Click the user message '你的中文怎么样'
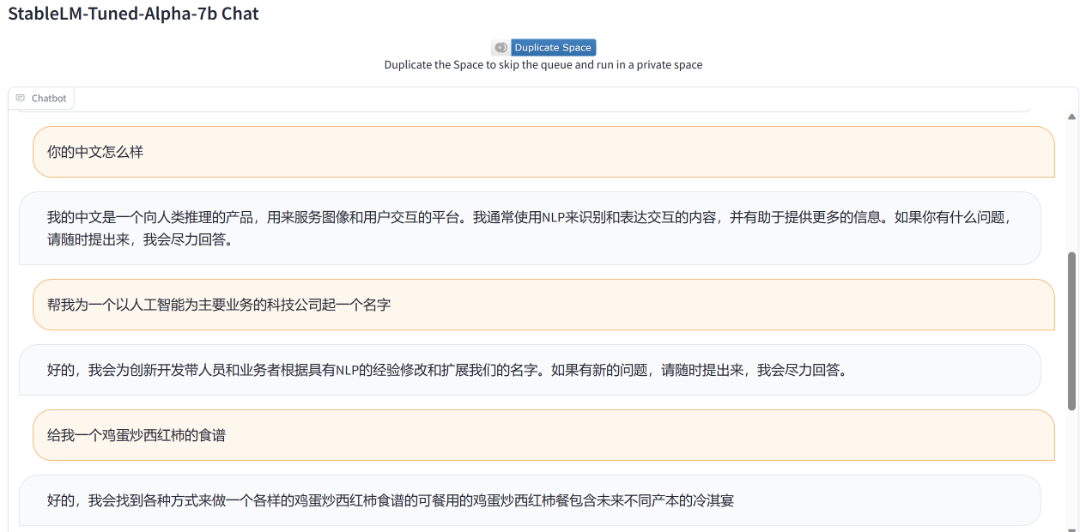The image size is (1080, 532). 543,152
